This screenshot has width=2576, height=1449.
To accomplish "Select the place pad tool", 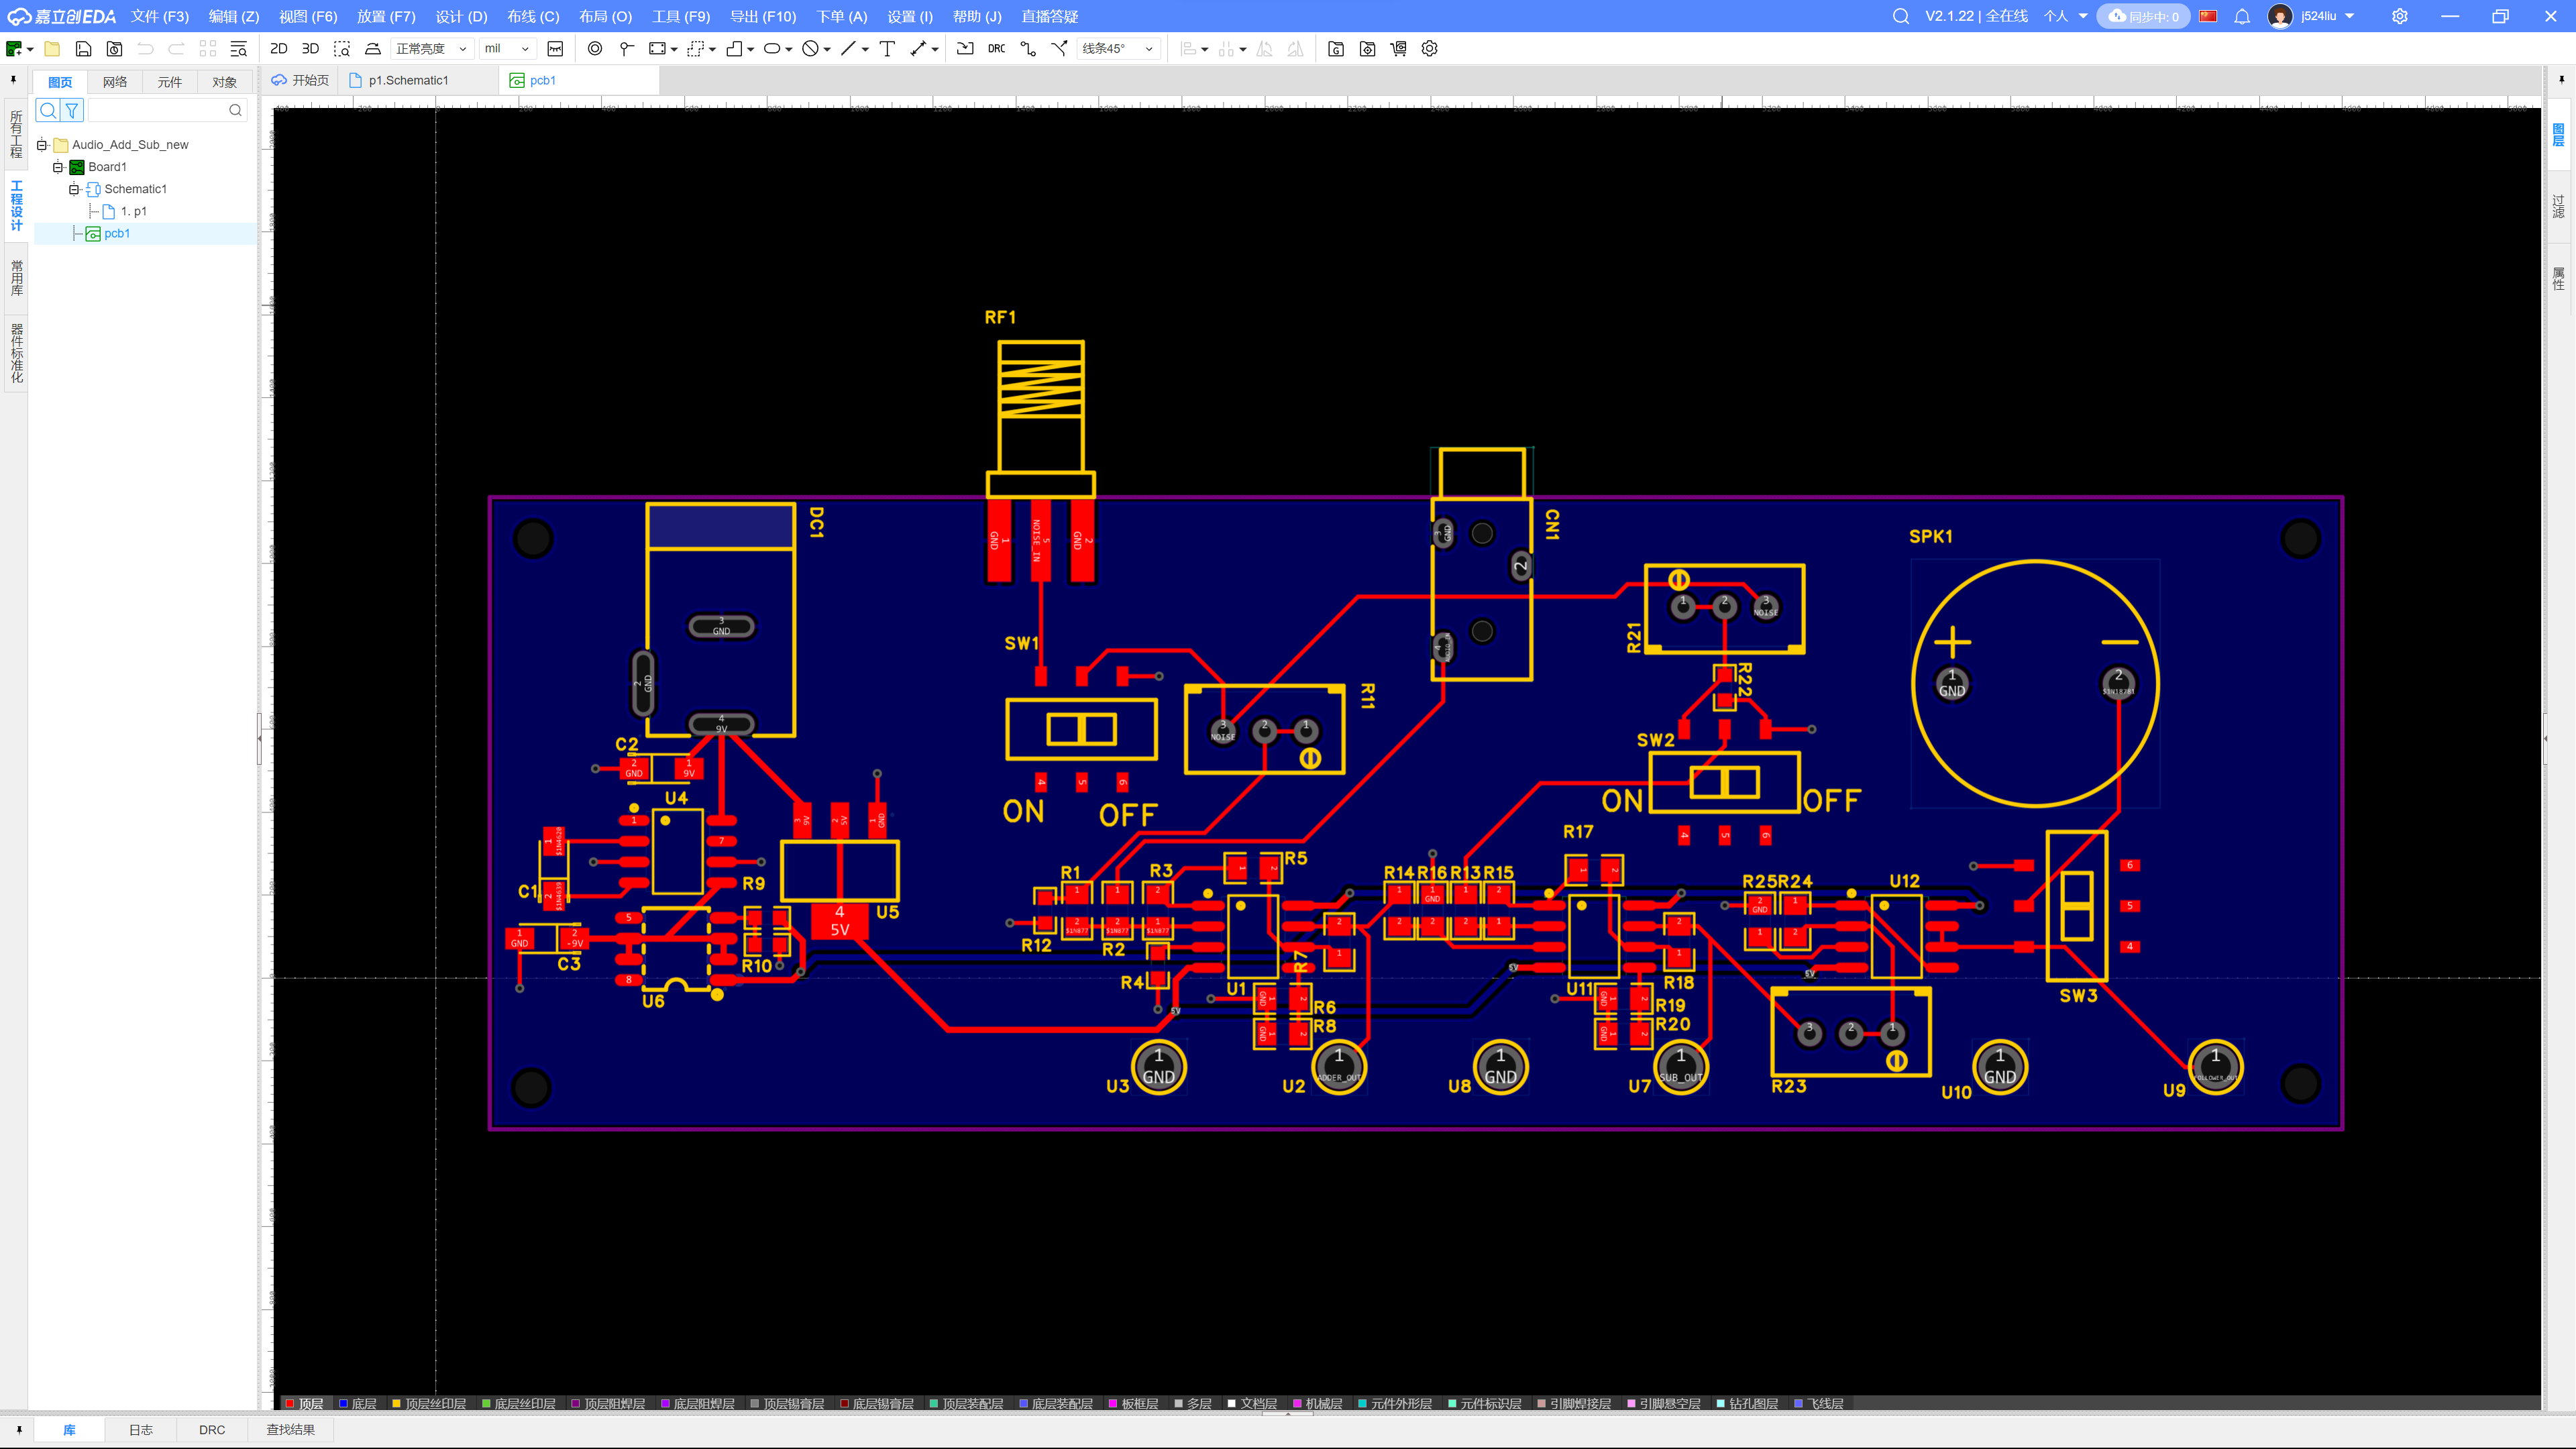I will point(595,49).
